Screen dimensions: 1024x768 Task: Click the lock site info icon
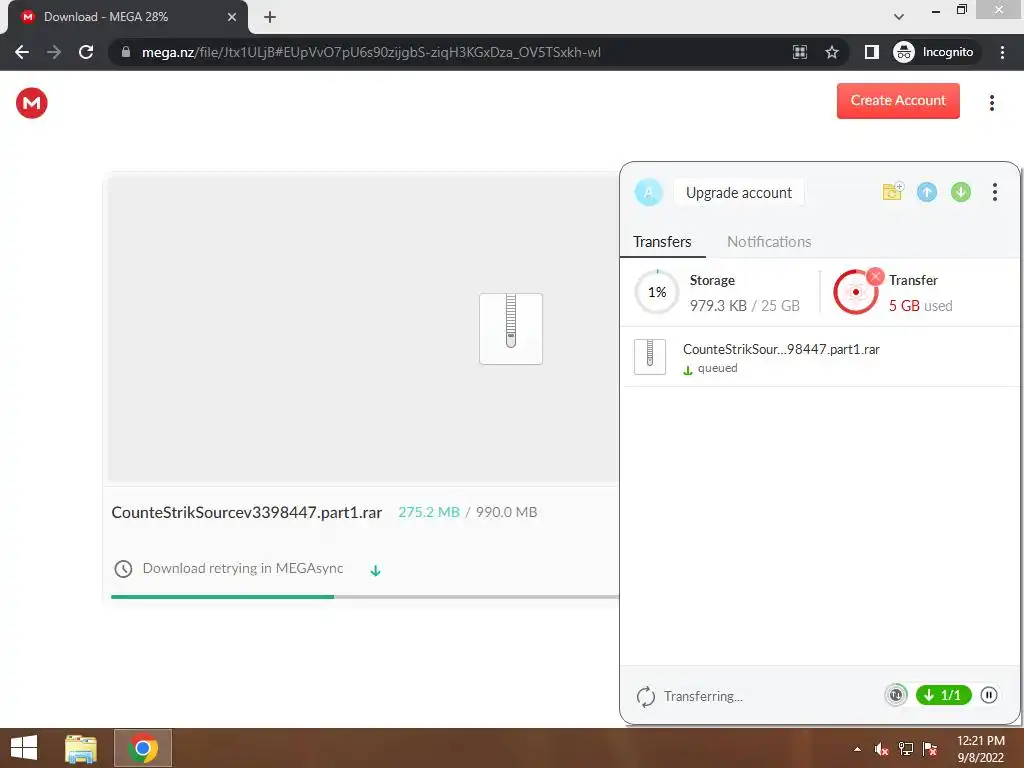click(x=126, y=52)
